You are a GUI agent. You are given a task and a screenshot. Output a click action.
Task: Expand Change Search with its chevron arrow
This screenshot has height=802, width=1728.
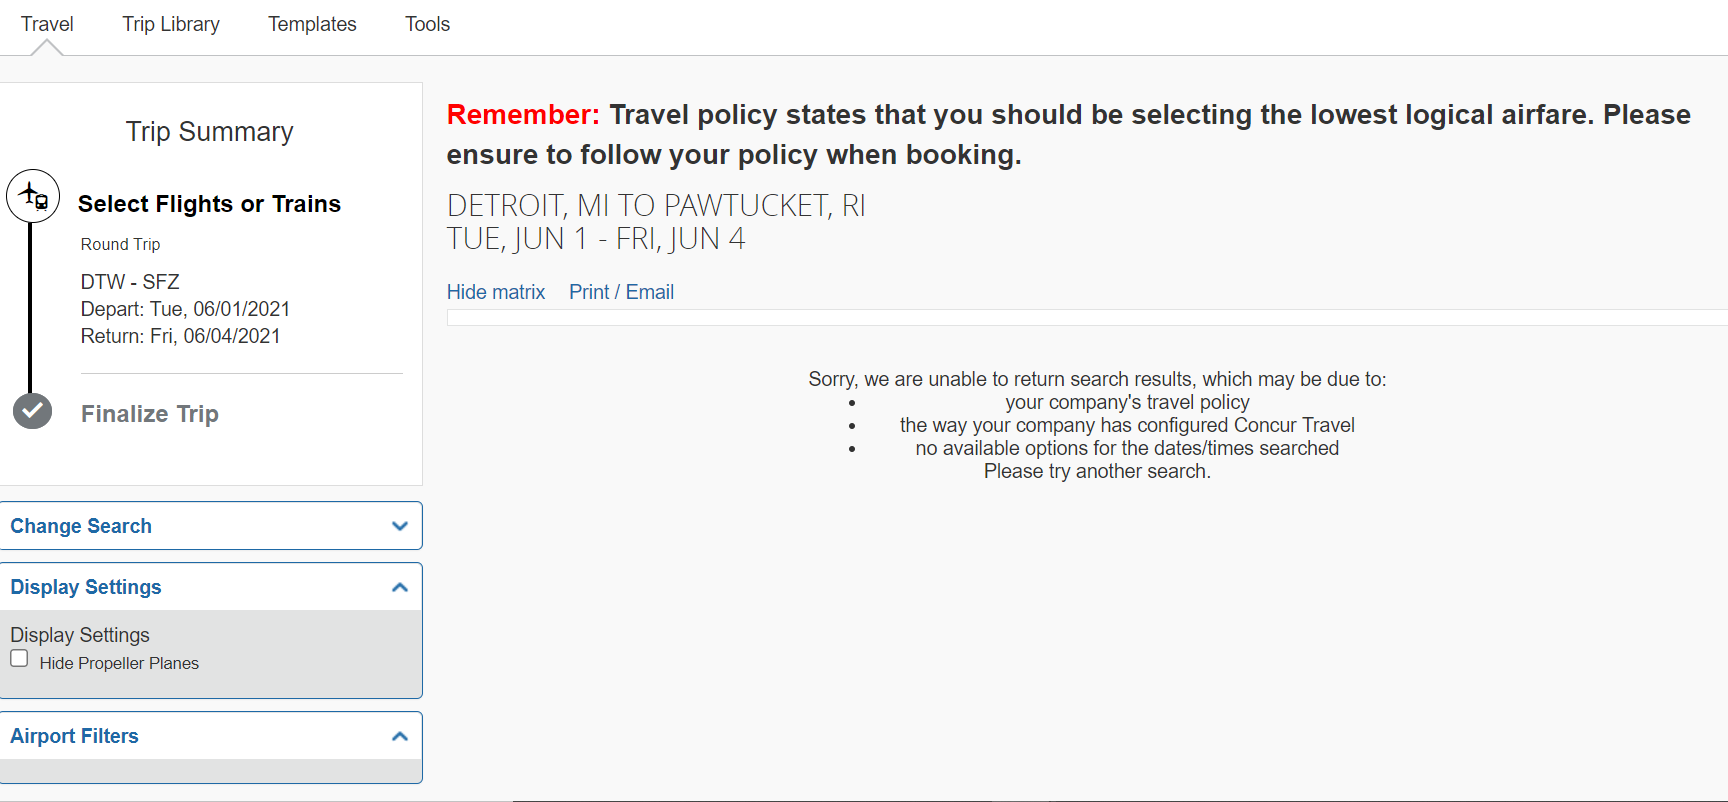coord(400,526)
